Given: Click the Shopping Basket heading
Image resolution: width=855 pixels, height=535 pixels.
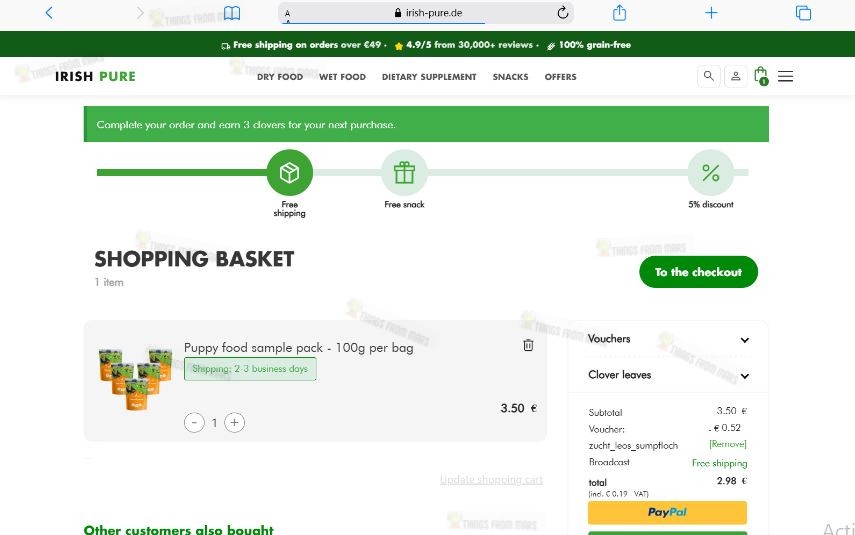Looking at the screenshot, I should coord(194,259).
